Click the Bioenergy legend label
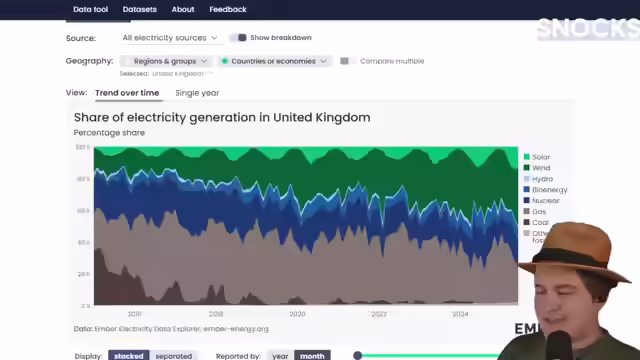 click(550, 189)
